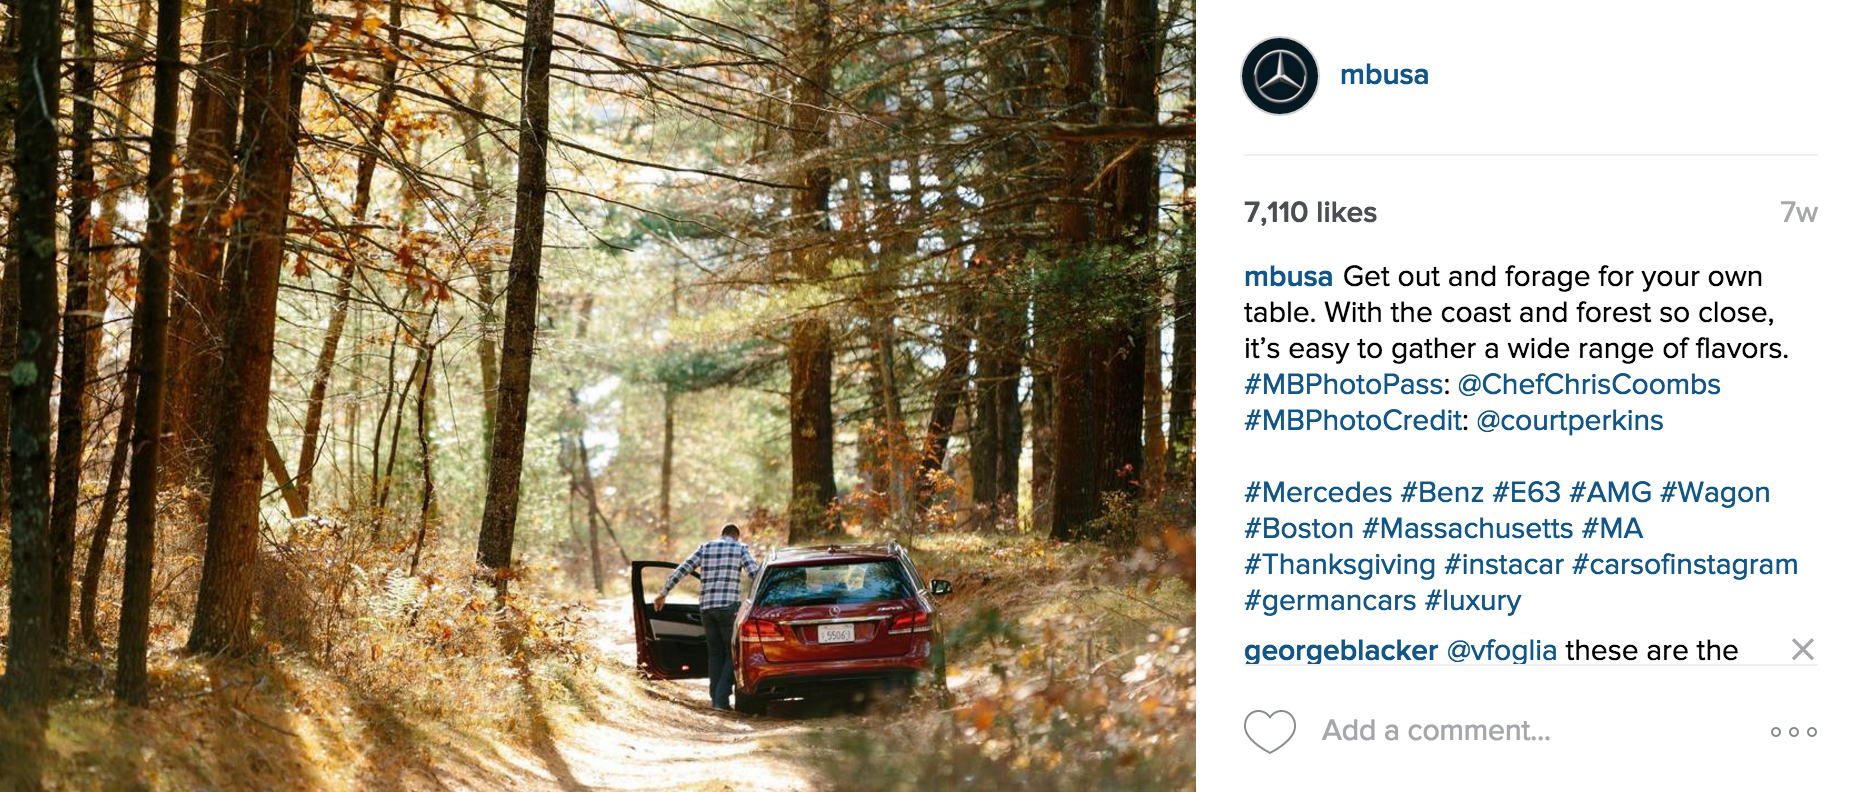
Task: Open the #MBPhotoPass hashtag
Action: (x=1344, y=384)
